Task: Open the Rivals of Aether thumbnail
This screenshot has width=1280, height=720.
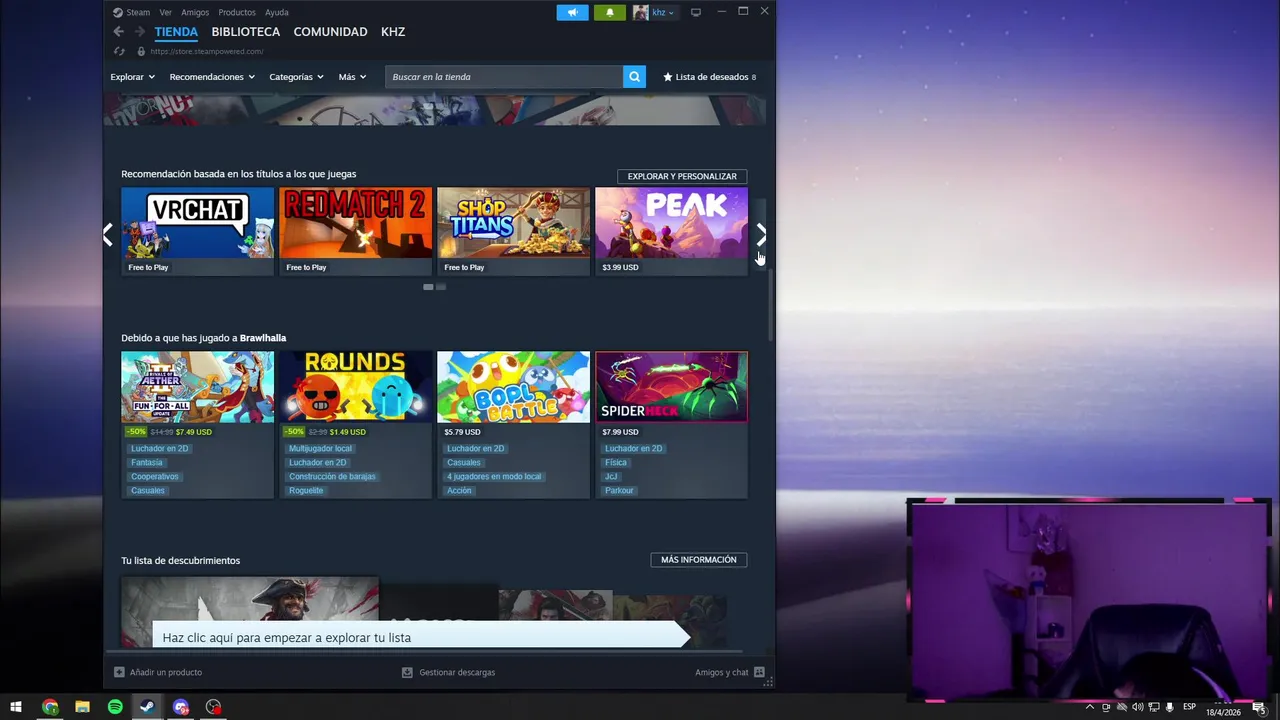Action: [x=197, y=387]
